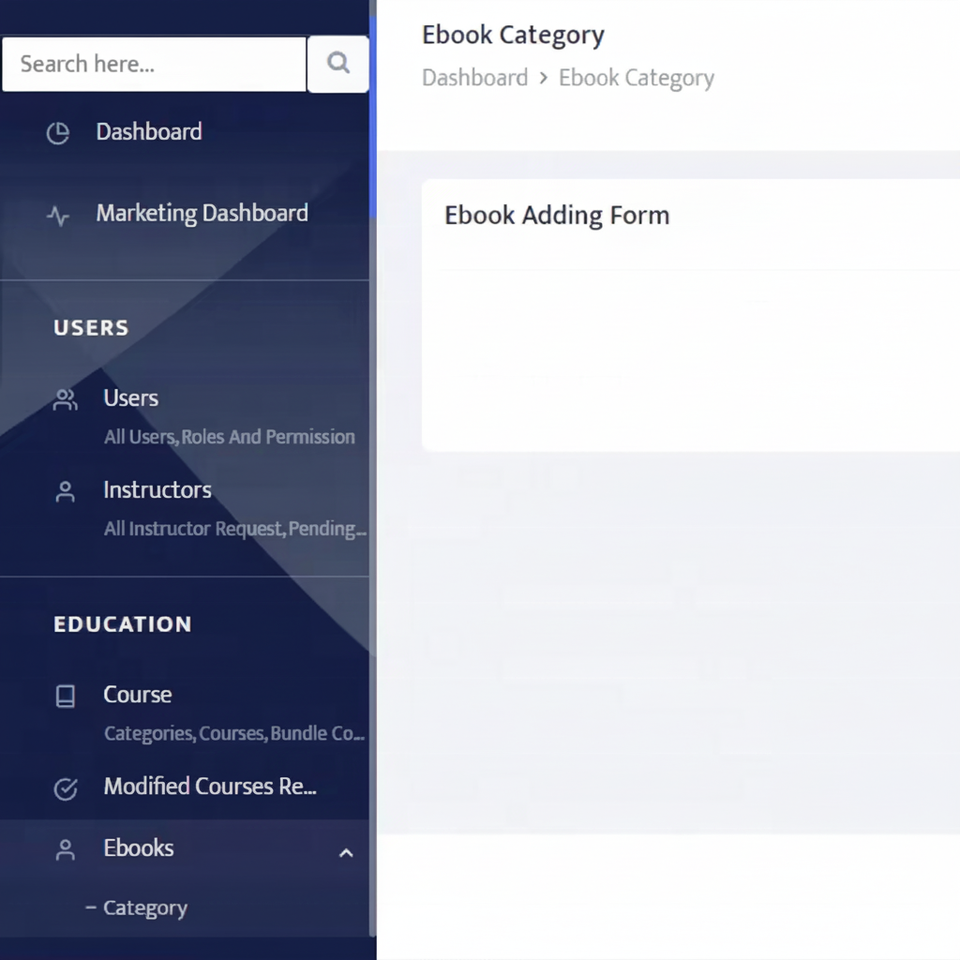Screen dimensions: 960x960
Task: Open Modified Courses Request menu item
Action: [x=210, y=787]
